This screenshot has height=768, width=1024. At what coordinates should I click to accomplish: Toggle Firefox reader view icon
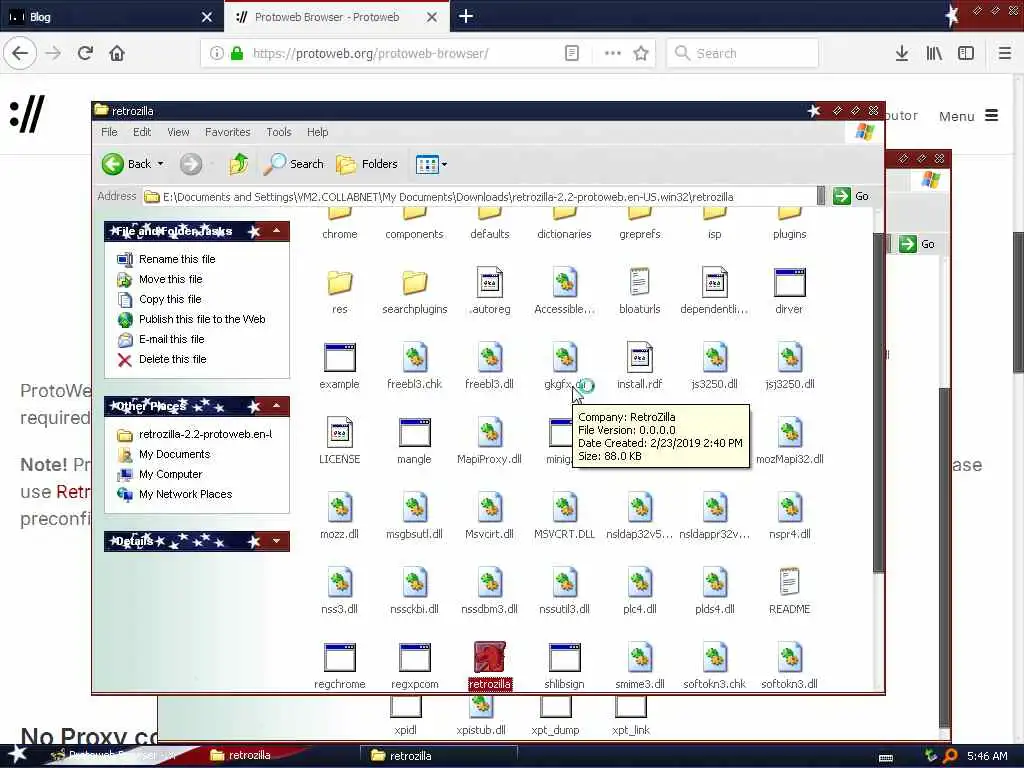(x=571, y=53)
